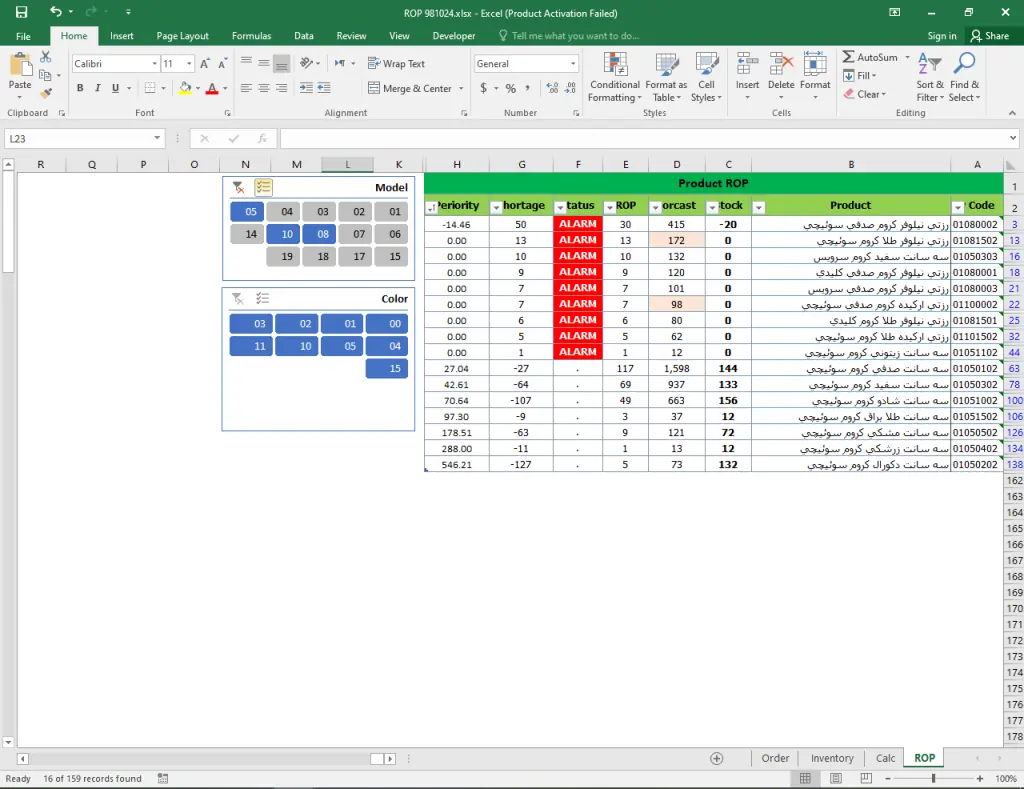
Task: Click into the Name Box field
Action: click(x=78, y=139)
